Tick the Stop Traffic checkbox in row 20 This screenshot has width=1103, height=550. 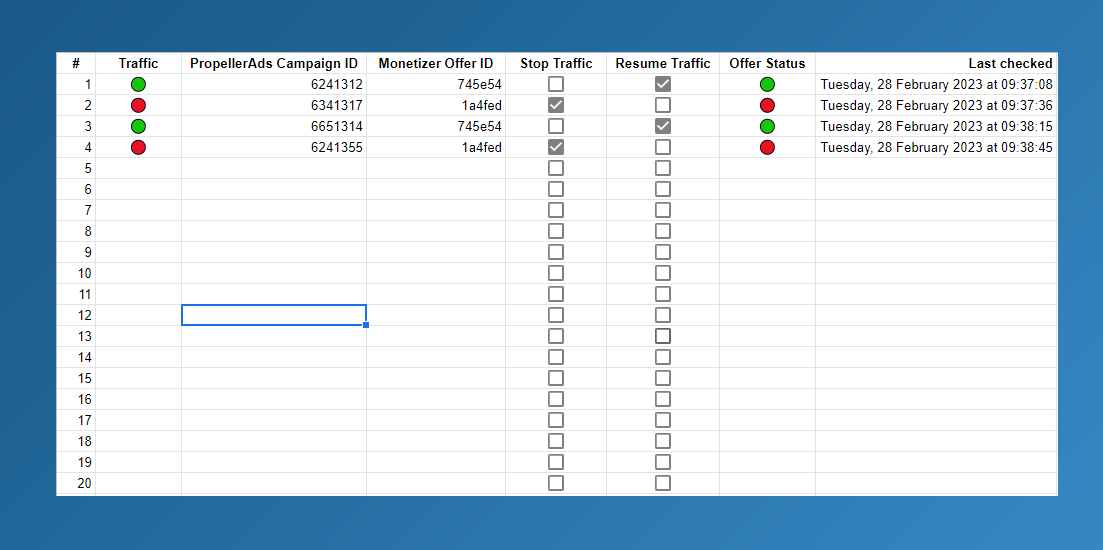click(556, 483)
